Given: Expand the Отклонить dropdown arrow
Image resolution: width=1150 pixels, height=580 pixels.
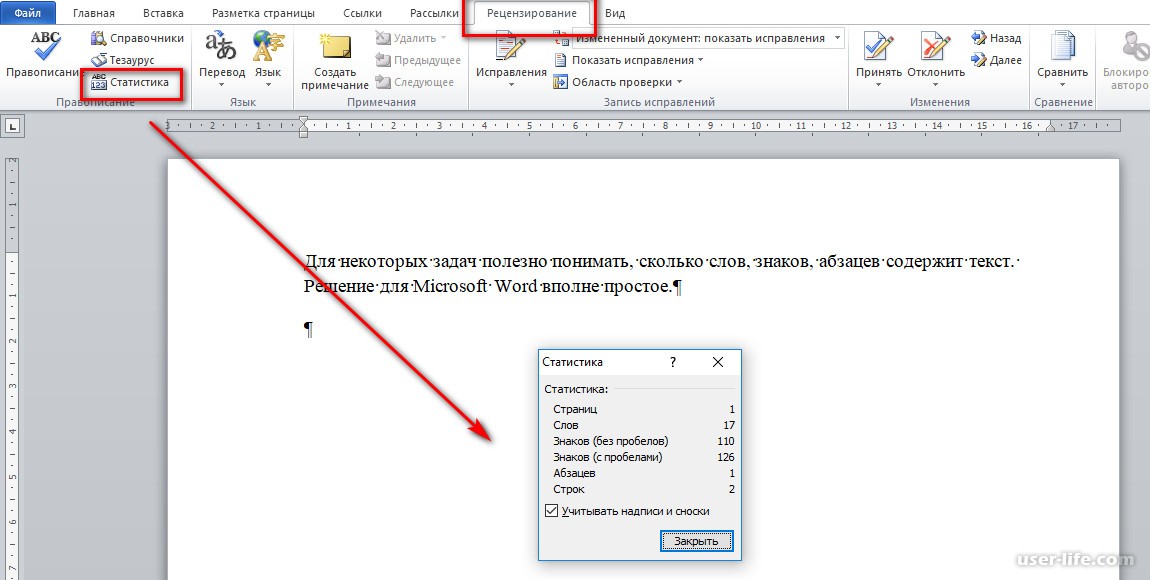Looking at the screenshot, I should [x=936, y=85].
